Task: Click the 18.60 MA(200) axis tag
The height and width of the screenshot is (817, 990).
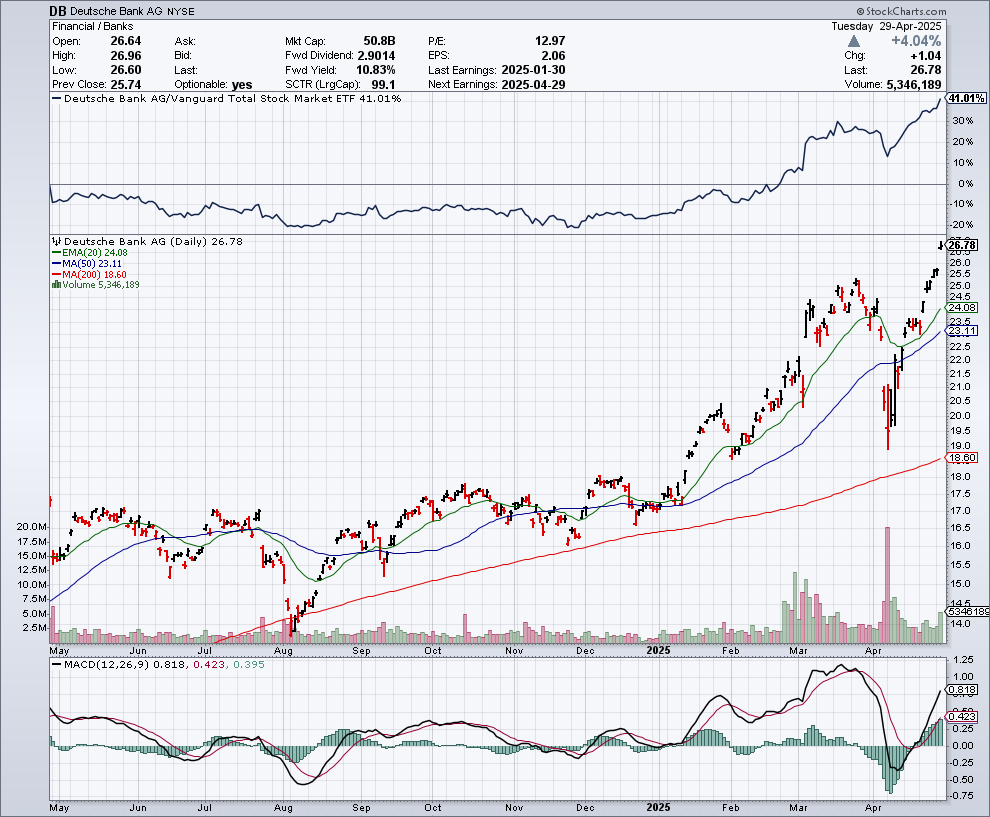Action: tap(962, 458)
